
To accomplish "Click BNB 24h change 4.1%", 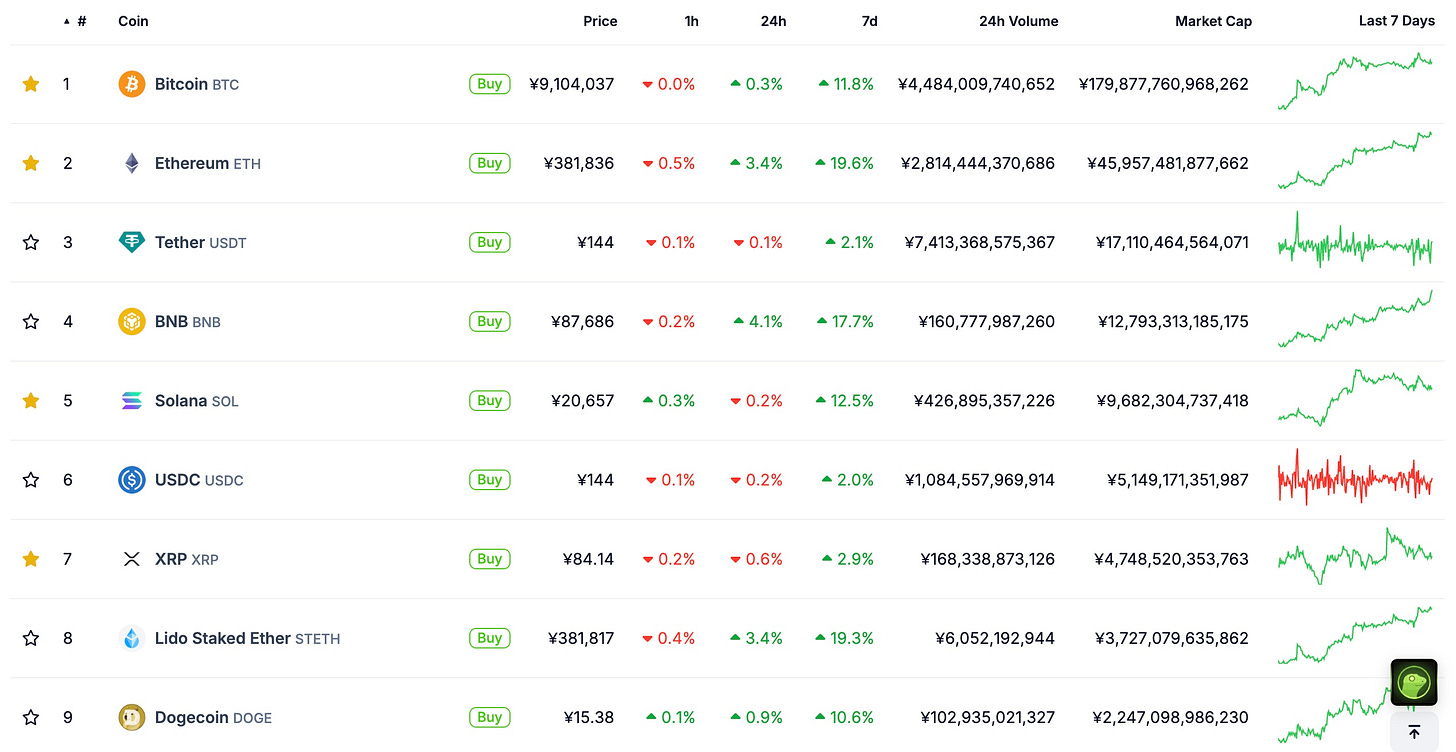I will click(758, 321).
